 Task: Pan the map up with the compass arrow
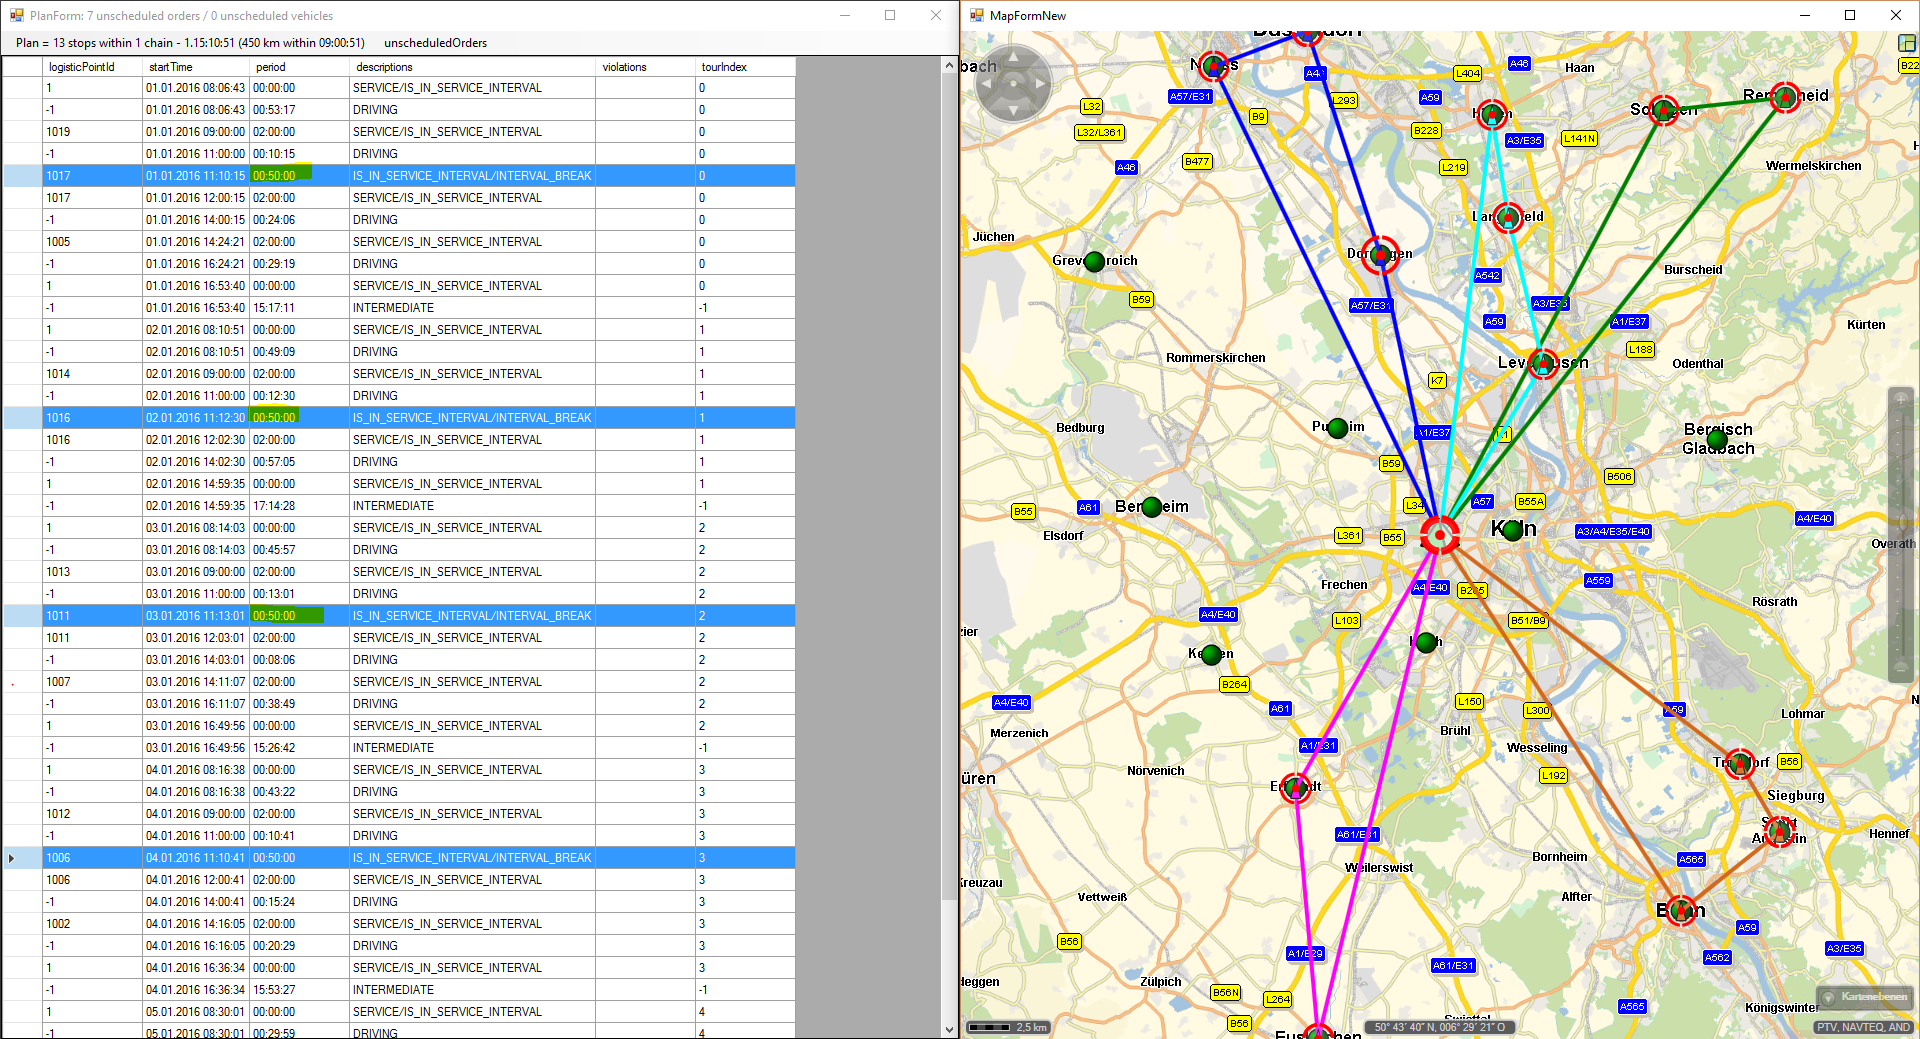pyautogui.click(x=1013, y=57)
